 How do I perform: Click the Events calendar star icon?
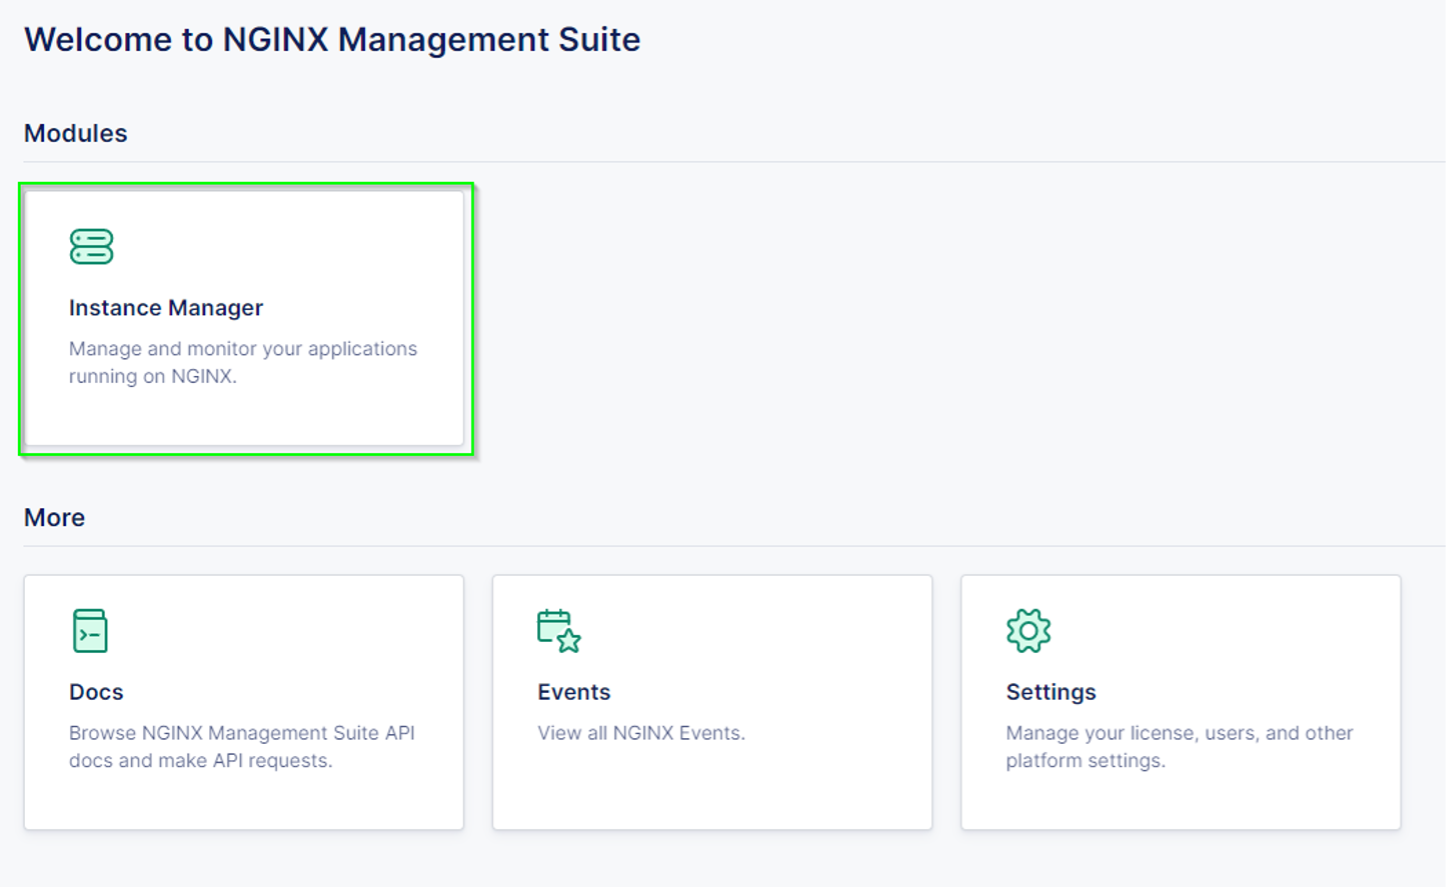click(559, 630)
